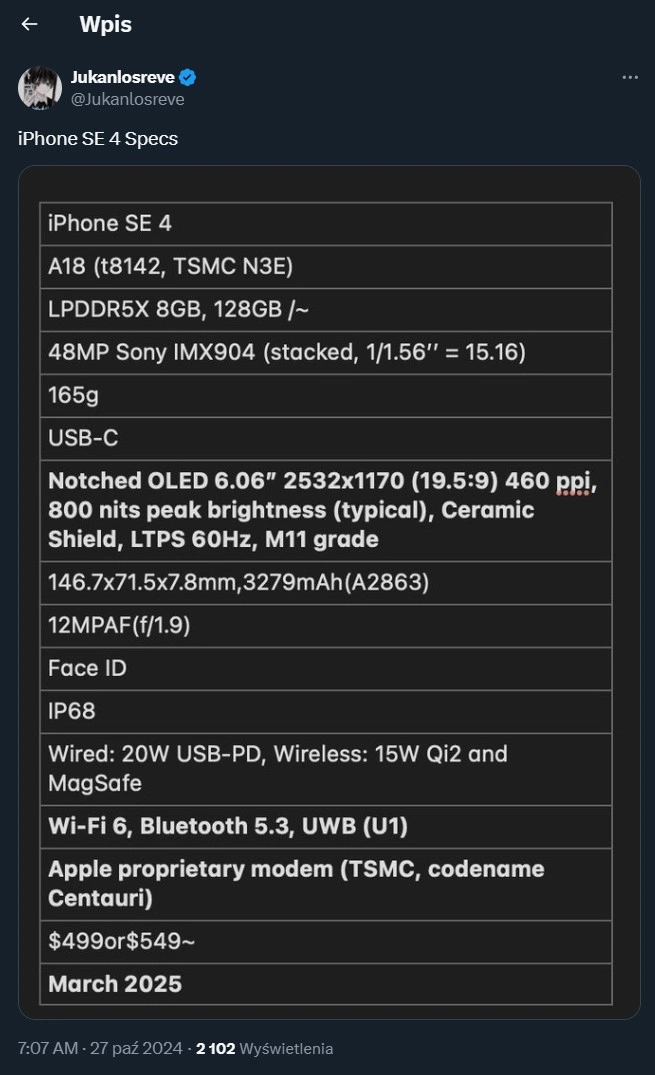Click the Jukanlosreve display name
Image resolution: width=655 pixels, height=1075 pixels.
pos(123,77)
